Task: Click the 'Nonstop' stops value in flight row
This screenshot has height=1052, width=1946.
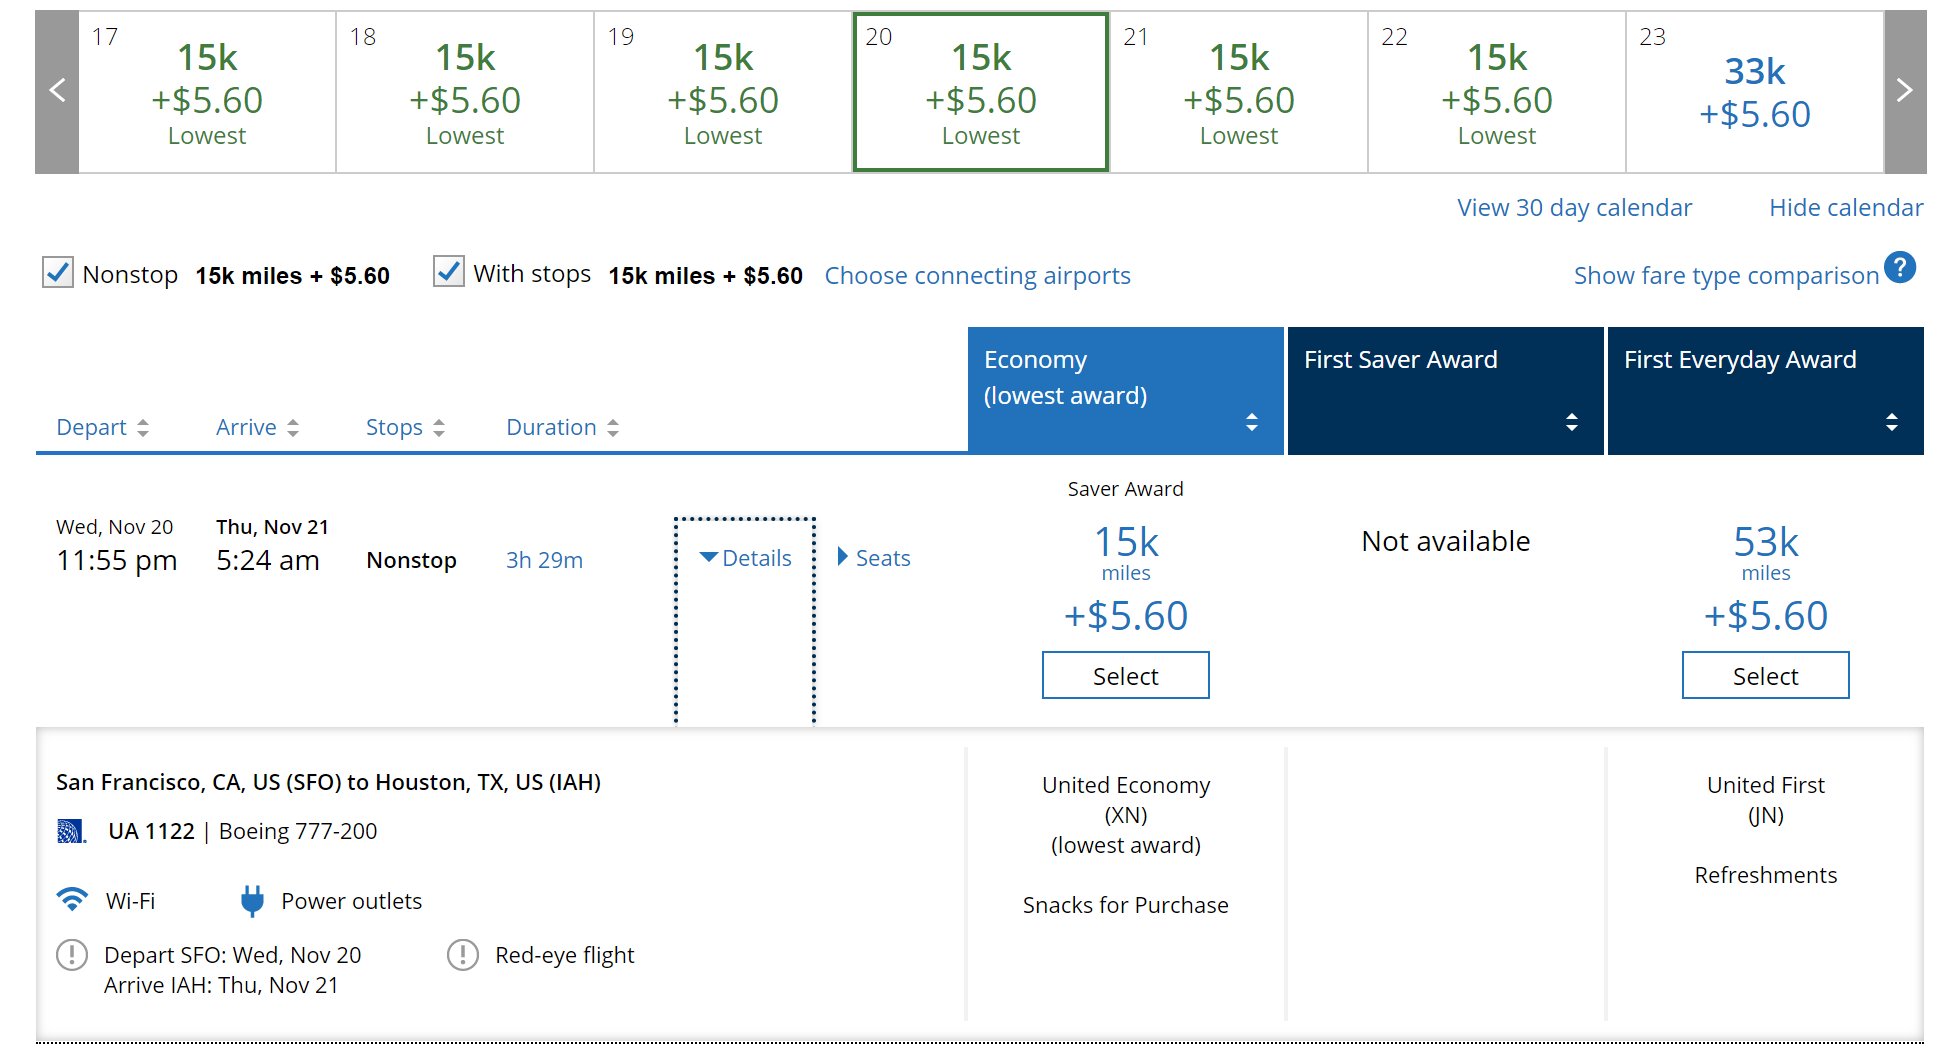Action: click(x=411, y=560)
